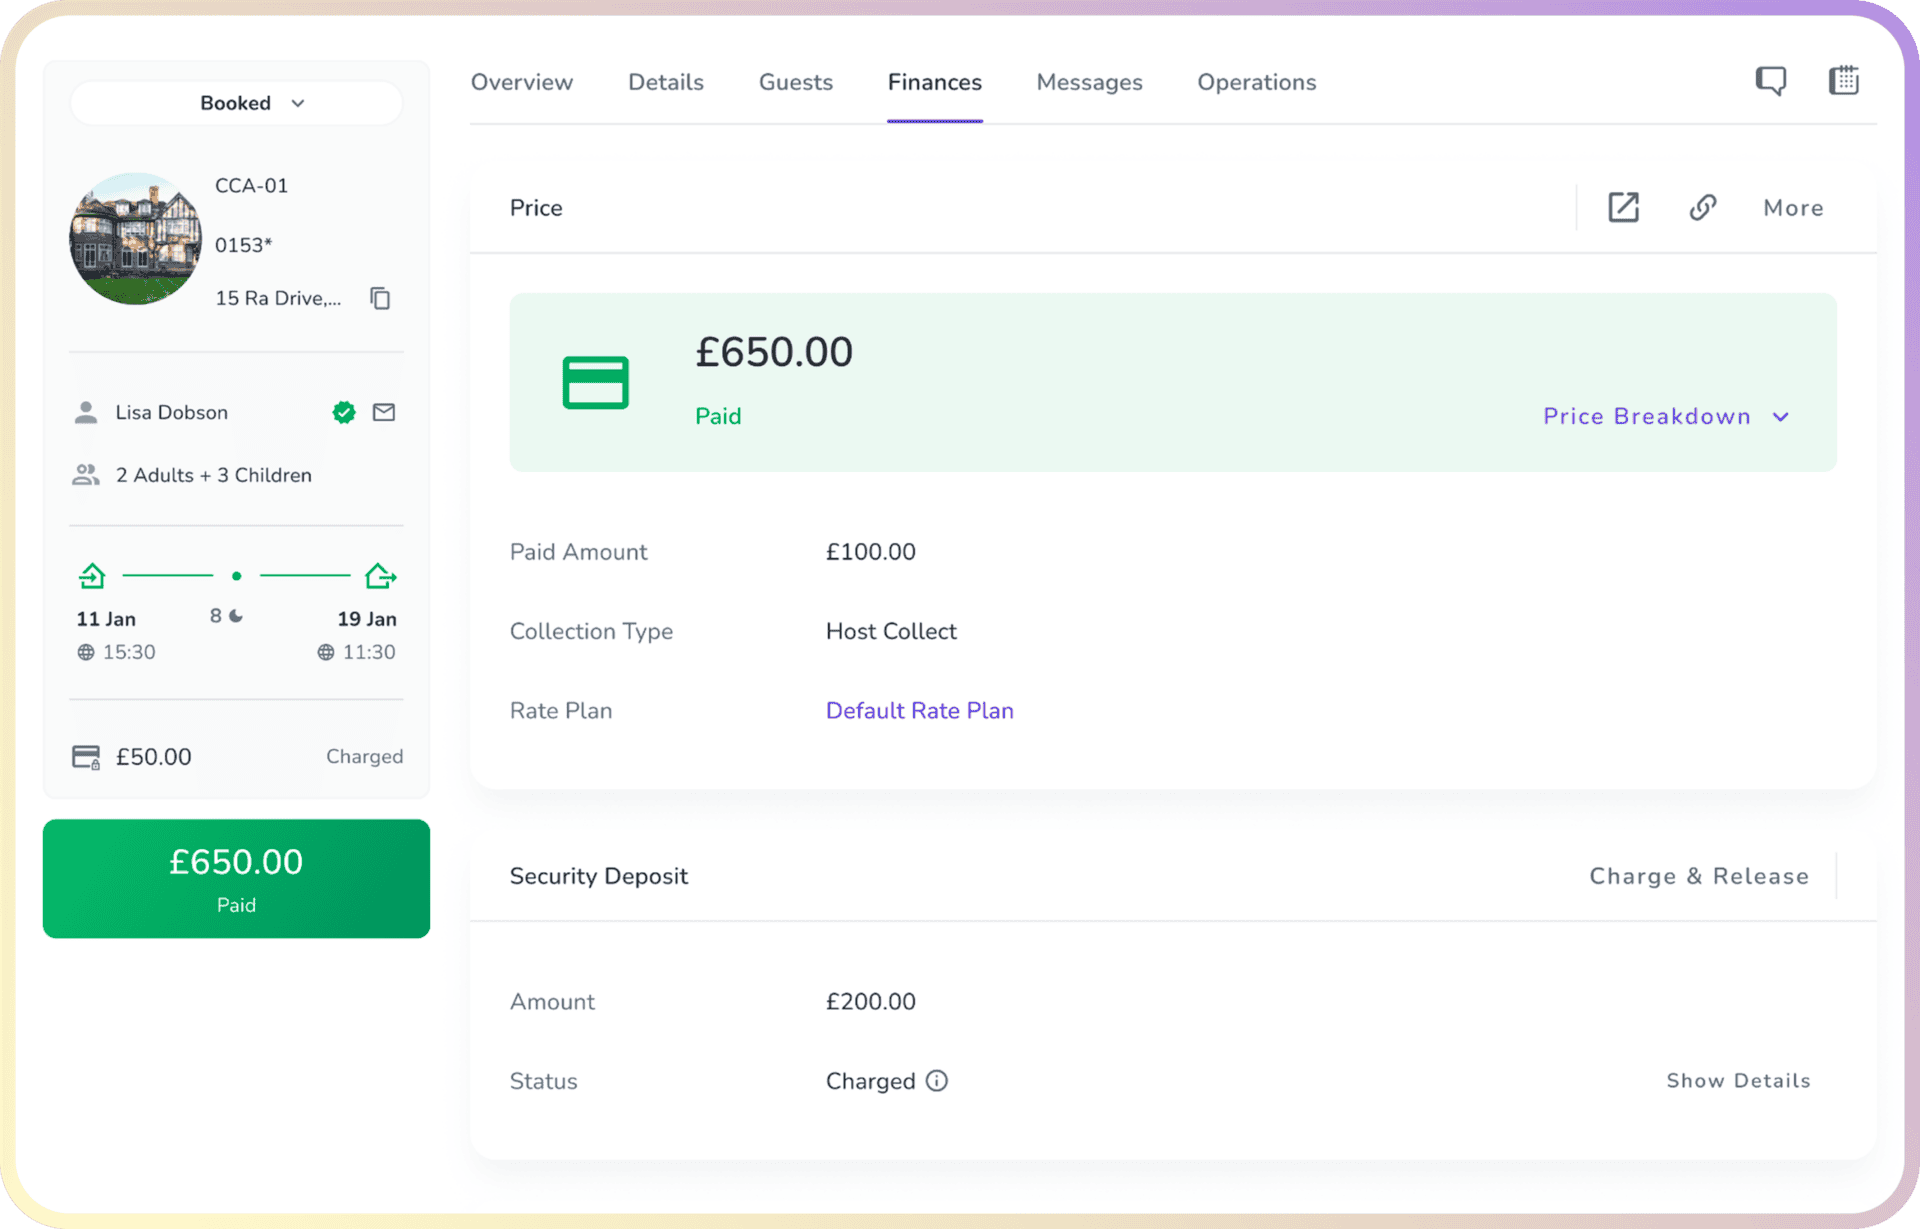Click the globe icon beside 15:30
Screen dimensions: 1920x1229
click(86, 652)
